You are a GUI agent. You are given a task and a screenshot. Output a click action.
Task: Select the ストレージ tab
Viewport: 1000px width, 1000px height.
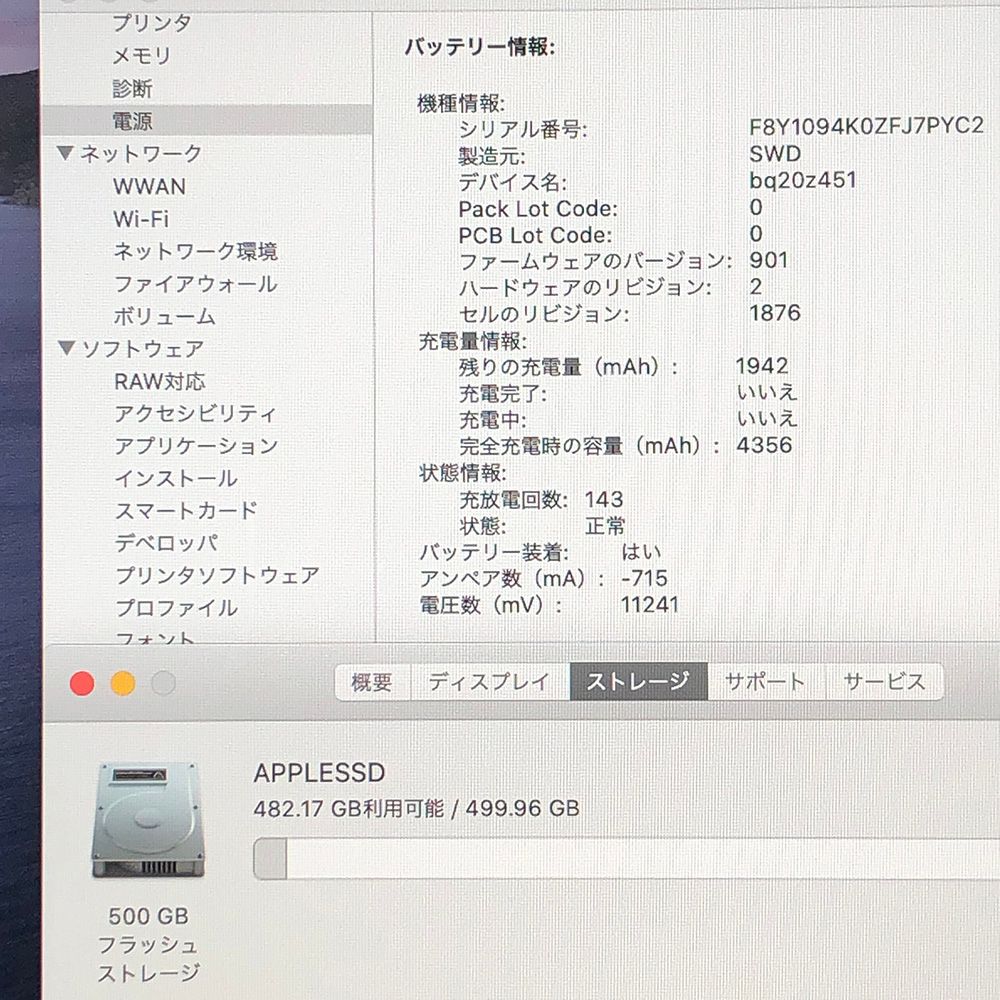click(x=638, y=682)
